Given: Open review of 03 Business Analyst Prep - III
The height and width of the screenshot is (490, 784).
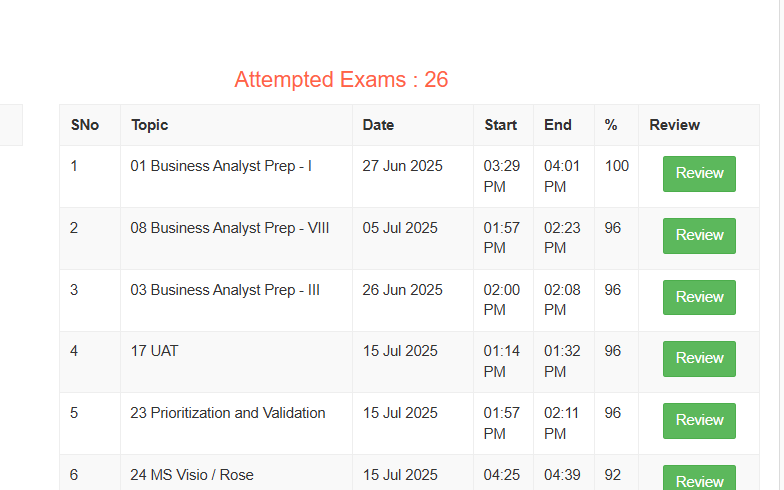Looking at the screenshot, I should point(699,297).
